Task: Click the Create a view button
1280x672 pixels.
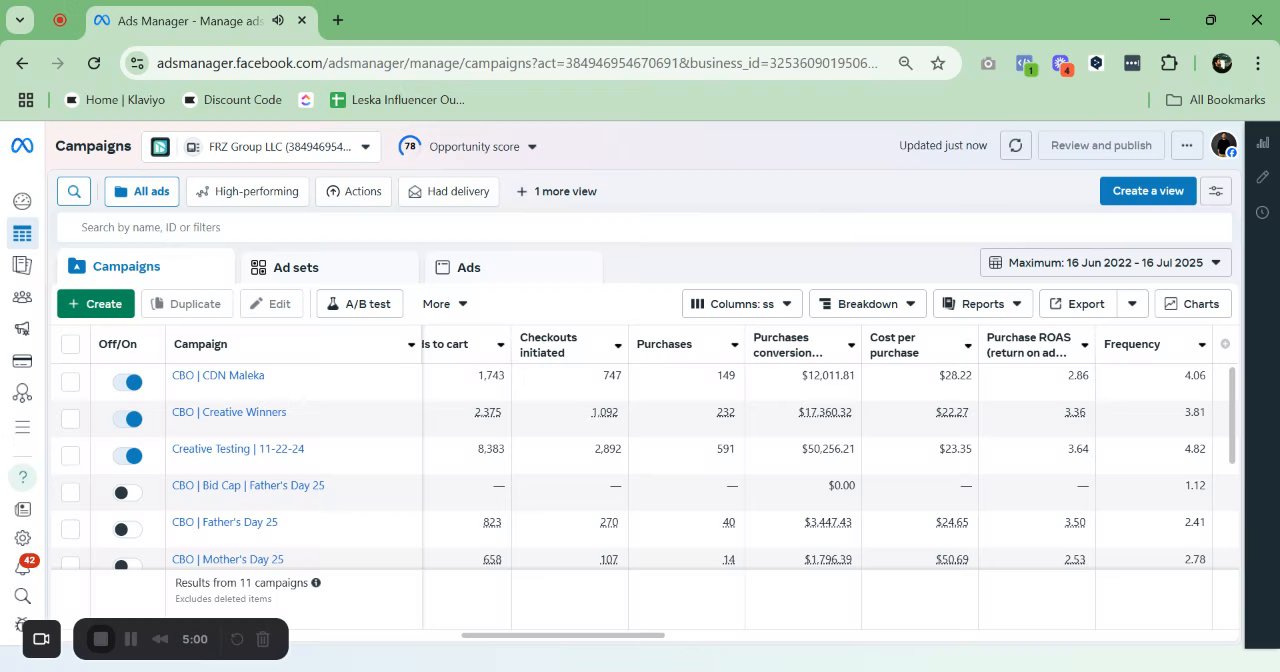Action: point(1148,191)
